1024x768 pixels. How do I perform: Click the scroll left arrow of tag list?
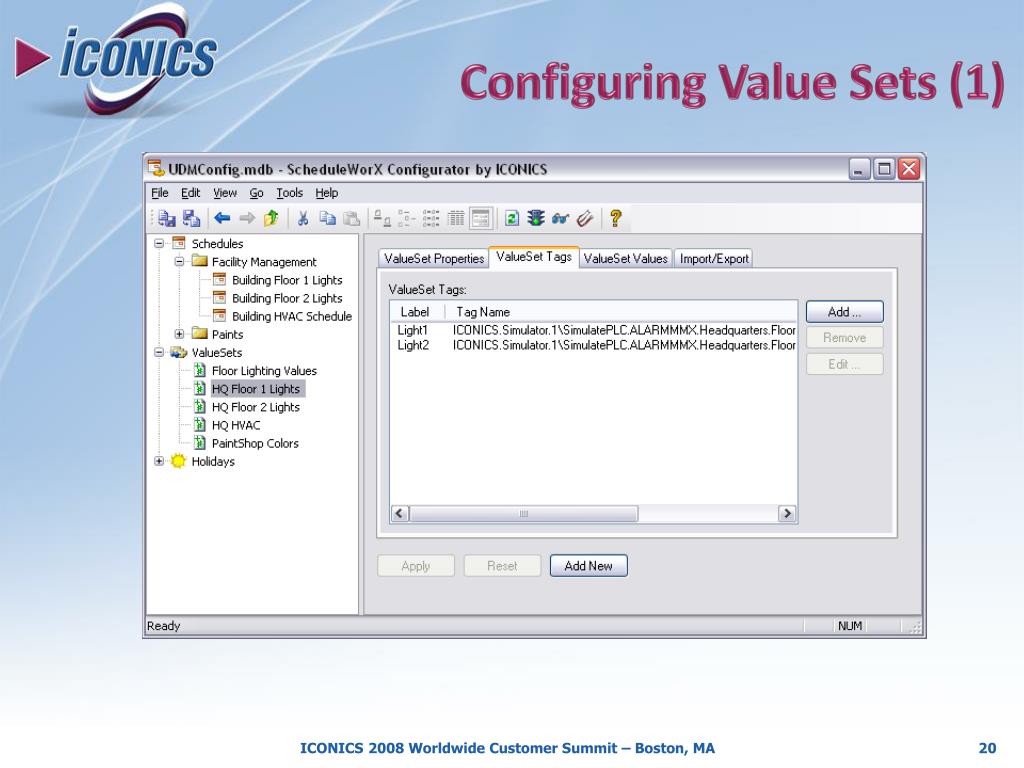400,514
